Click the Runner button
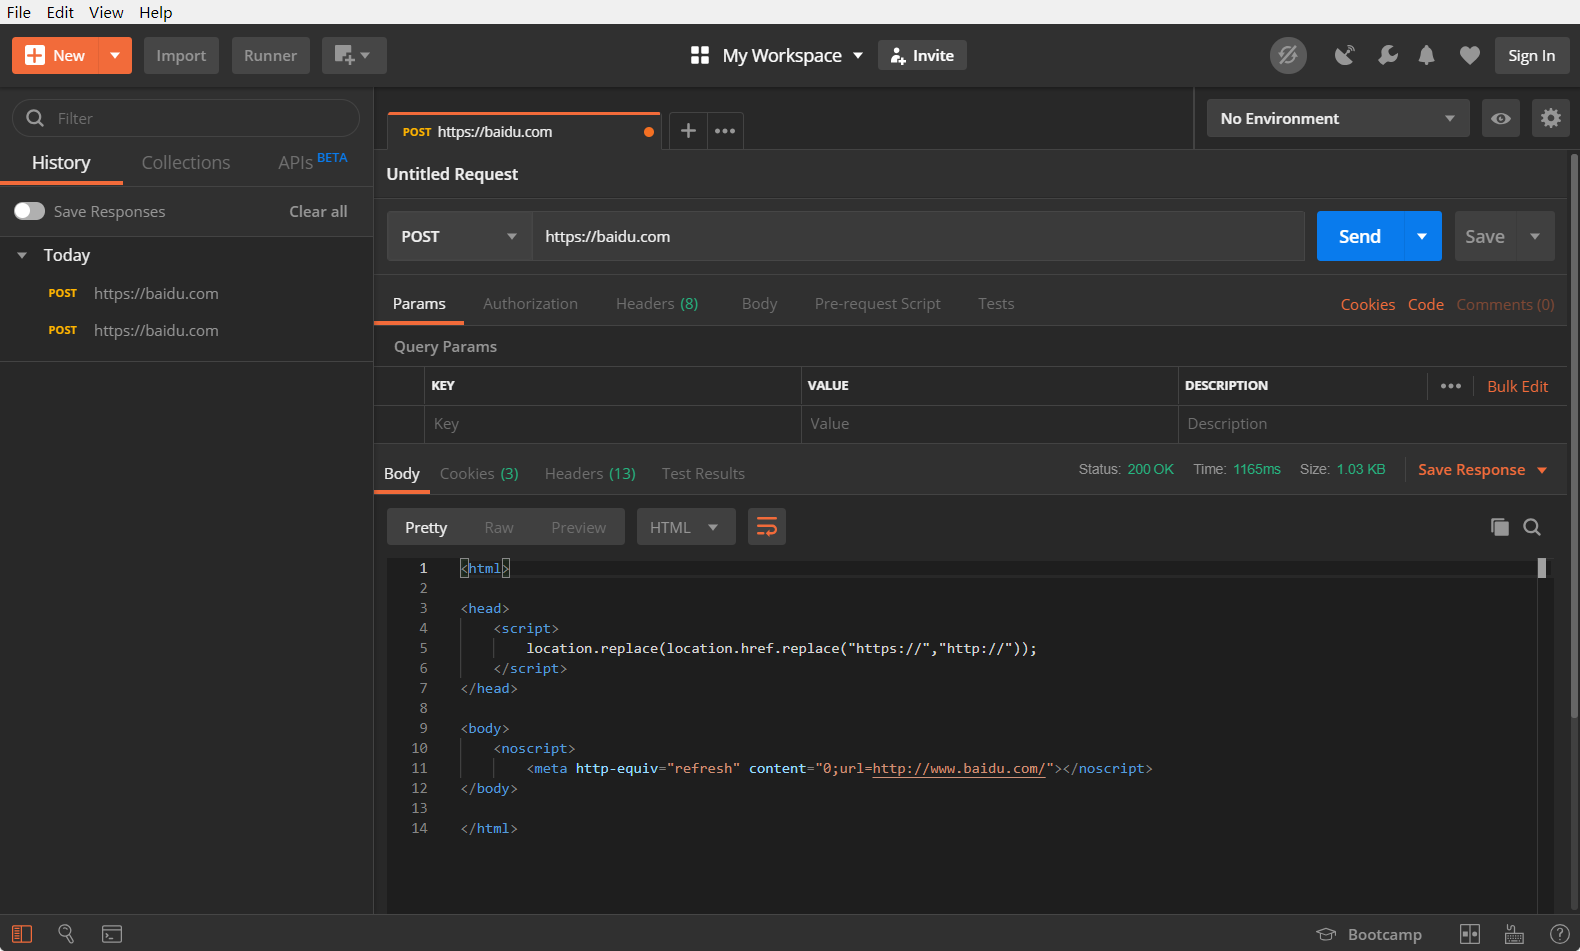Viewport: 1580px width, 951px height. [x=270, y=56]
